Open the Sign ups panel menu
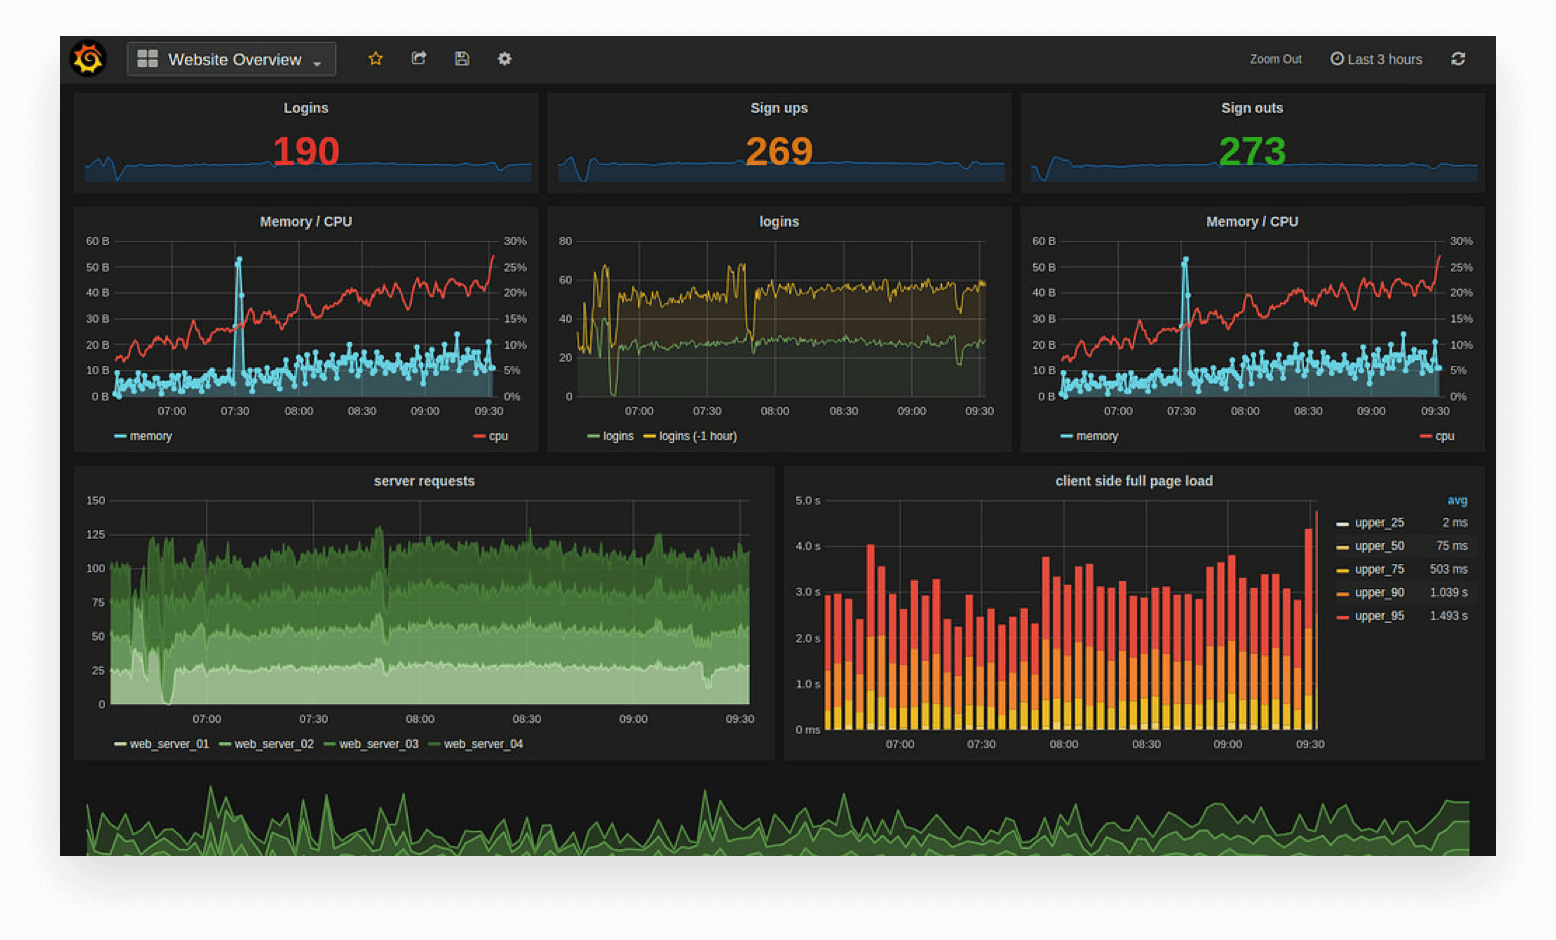1556x940 pixels. tap(779, 108)
